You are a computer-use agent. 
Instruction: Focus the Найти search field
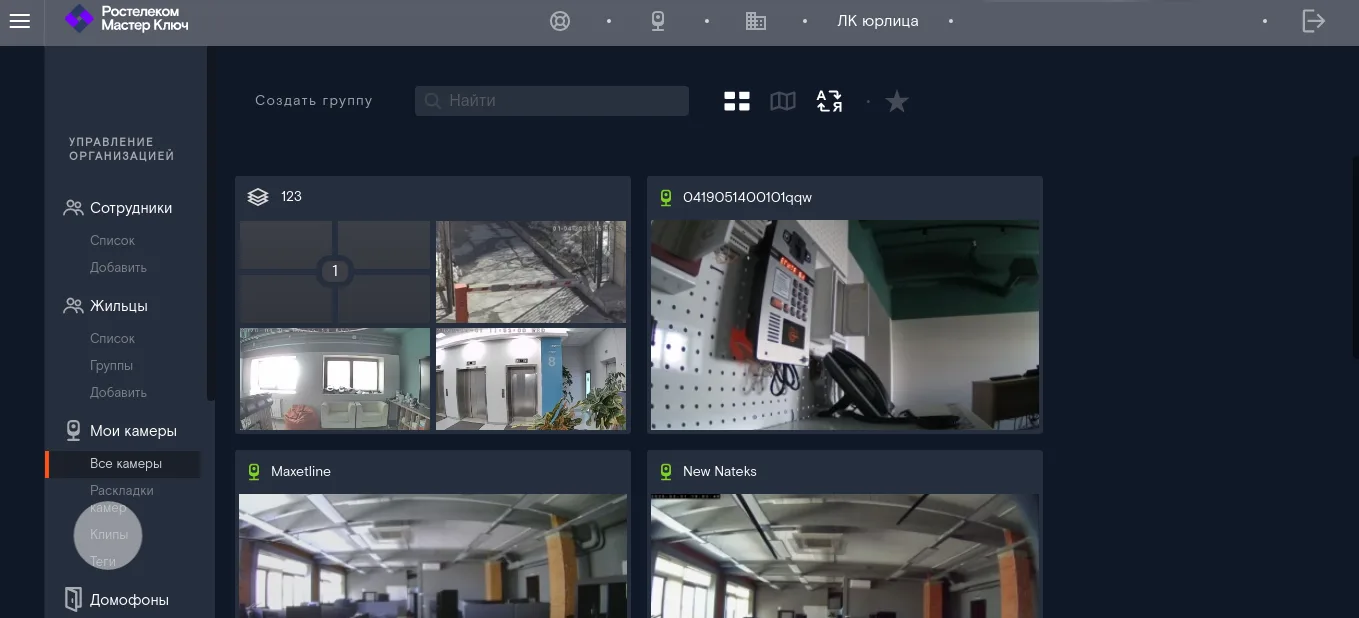(x=552, y=100)
